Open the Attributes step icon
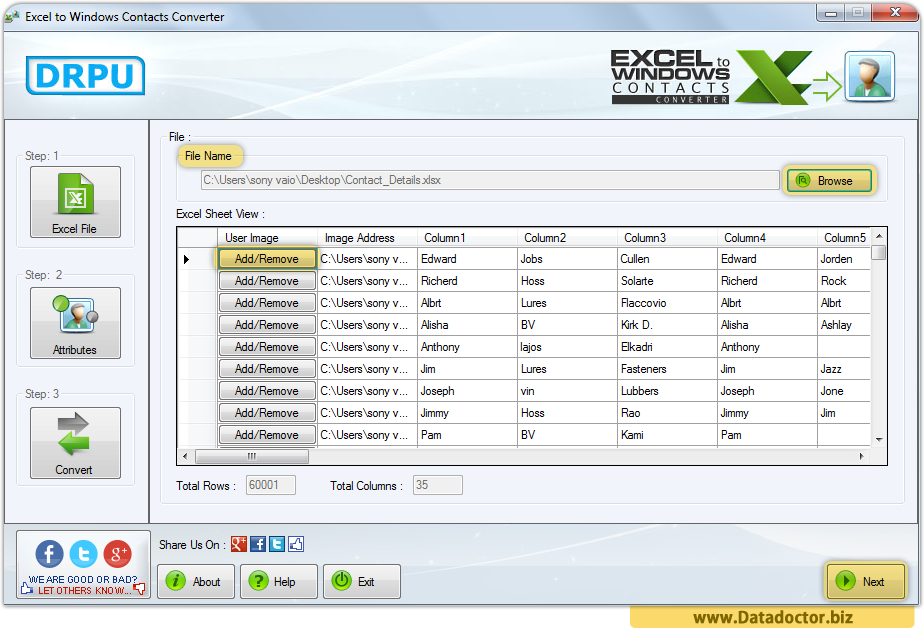The width and height of the screenshot is (924, 628). tap(75, 323)
